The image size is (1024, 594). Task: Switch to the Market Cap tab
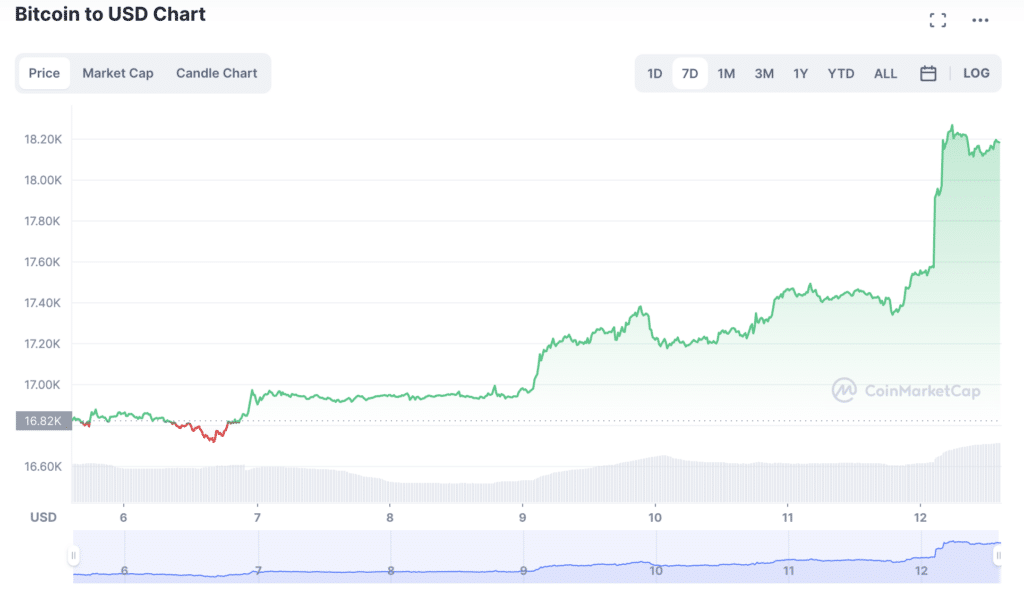pyautogui.click(x=118, y=73)
